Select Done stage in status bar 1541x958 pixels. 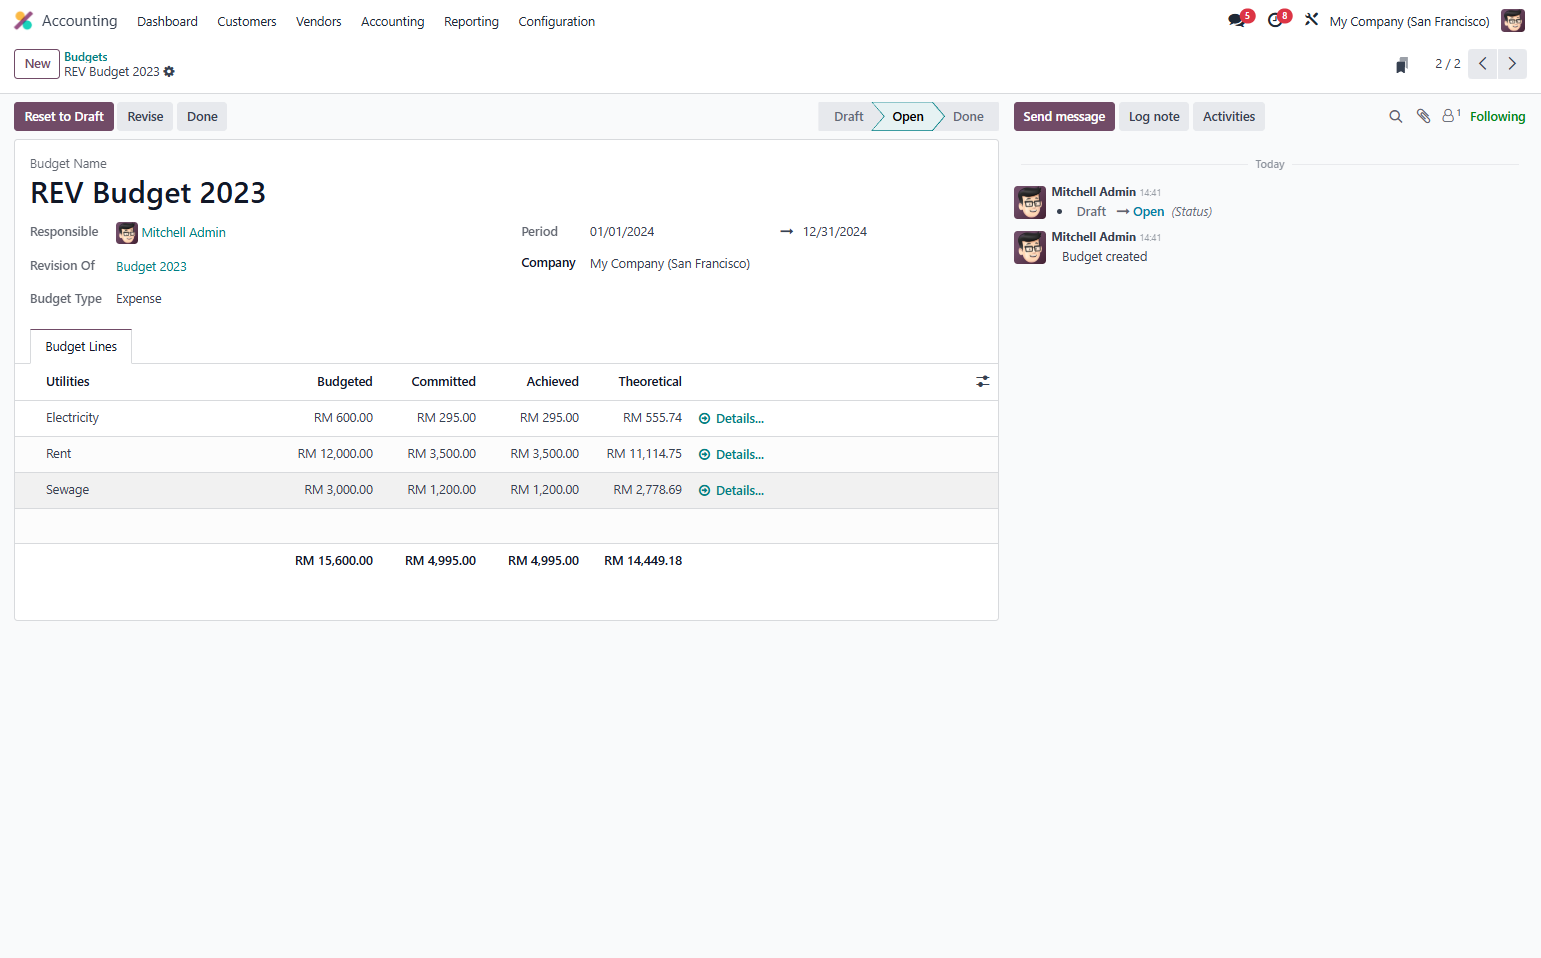pyautogui.click(x=968, y=117)
